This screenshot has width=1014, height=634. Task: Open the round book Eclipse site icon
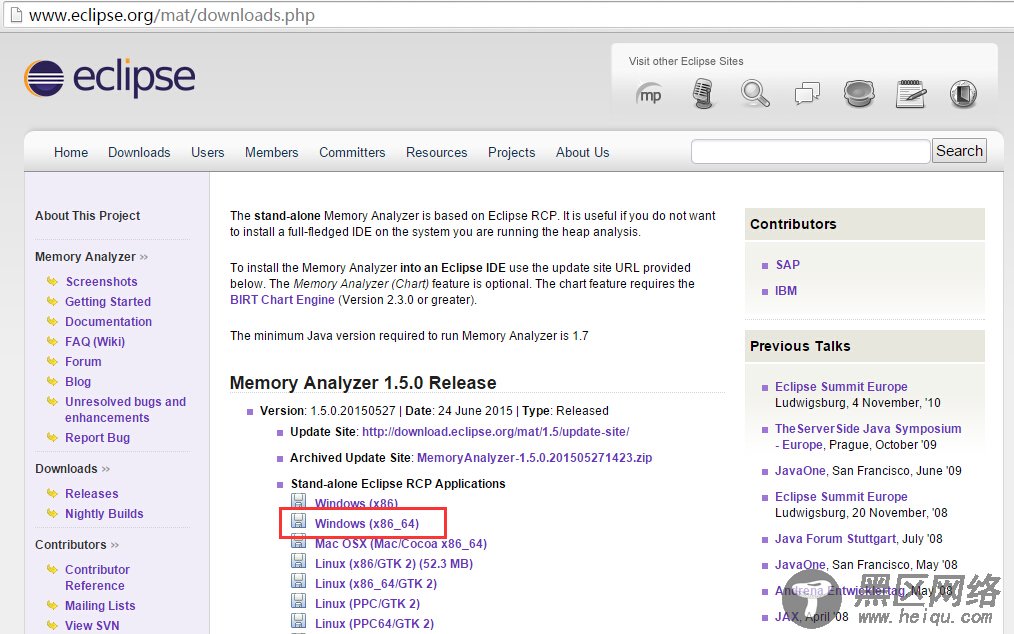pyautogui.click(x=963, y=94)
